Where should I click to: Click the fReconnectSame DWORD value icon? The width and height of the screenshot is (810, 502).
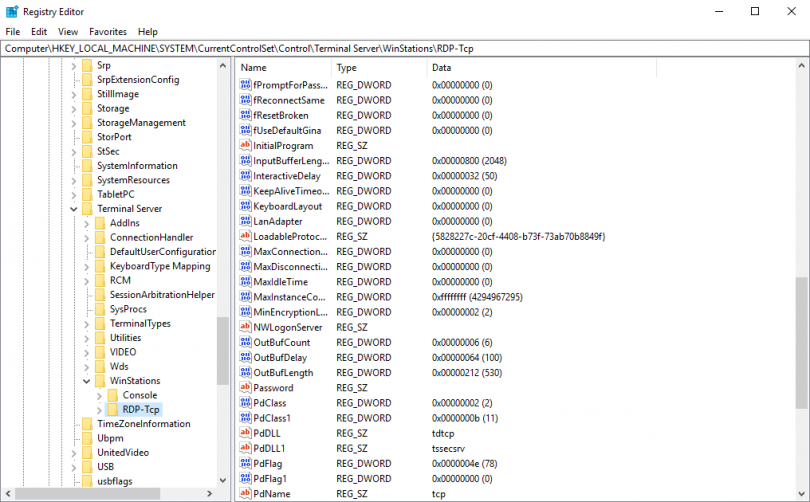(x=245, y=100)
